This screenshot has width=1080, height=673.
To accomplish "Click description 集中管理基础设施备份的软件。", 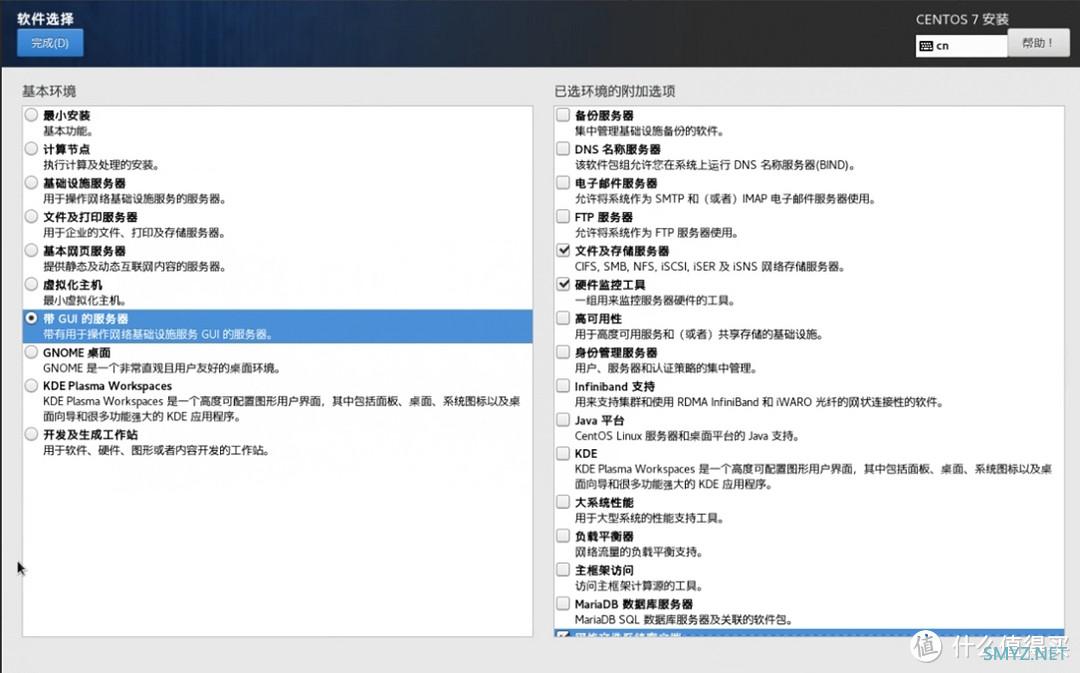I will tap(650, 131).
